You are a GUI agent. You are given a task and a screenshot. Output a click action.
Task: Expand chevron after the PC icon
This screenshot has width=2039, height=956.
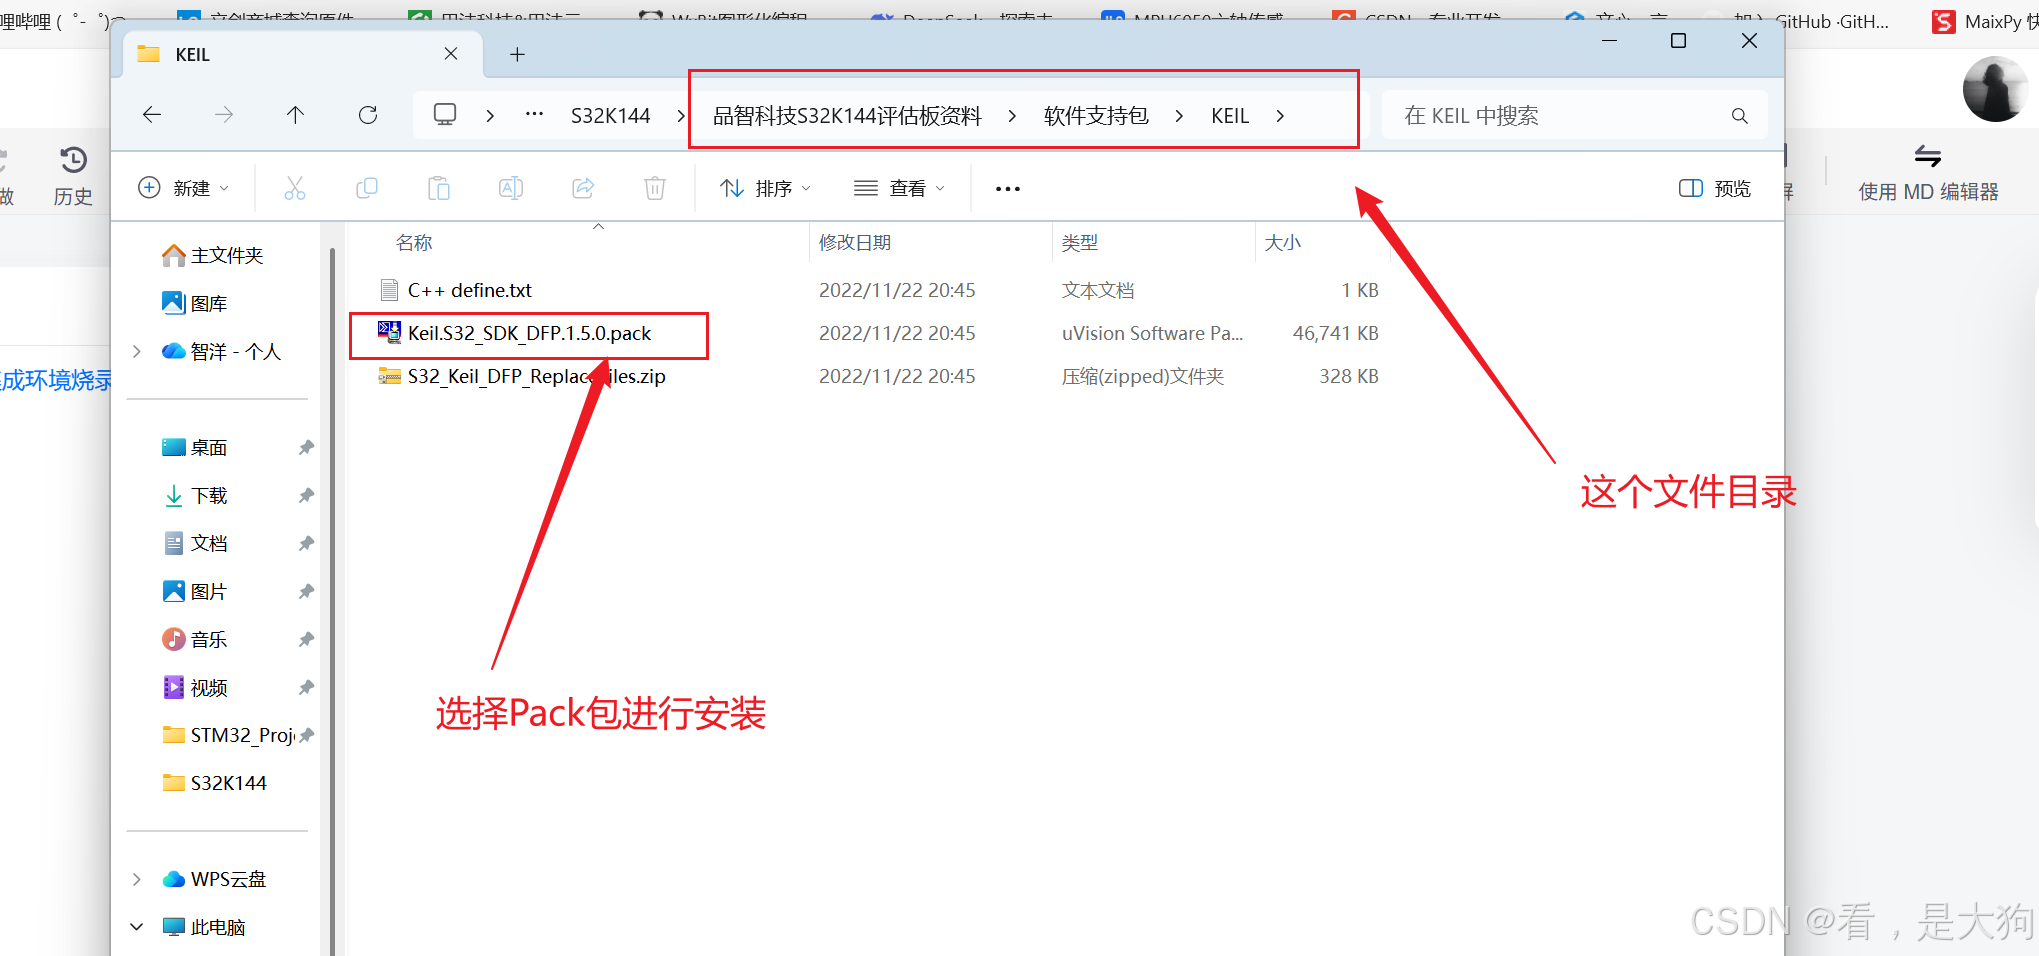490,116
